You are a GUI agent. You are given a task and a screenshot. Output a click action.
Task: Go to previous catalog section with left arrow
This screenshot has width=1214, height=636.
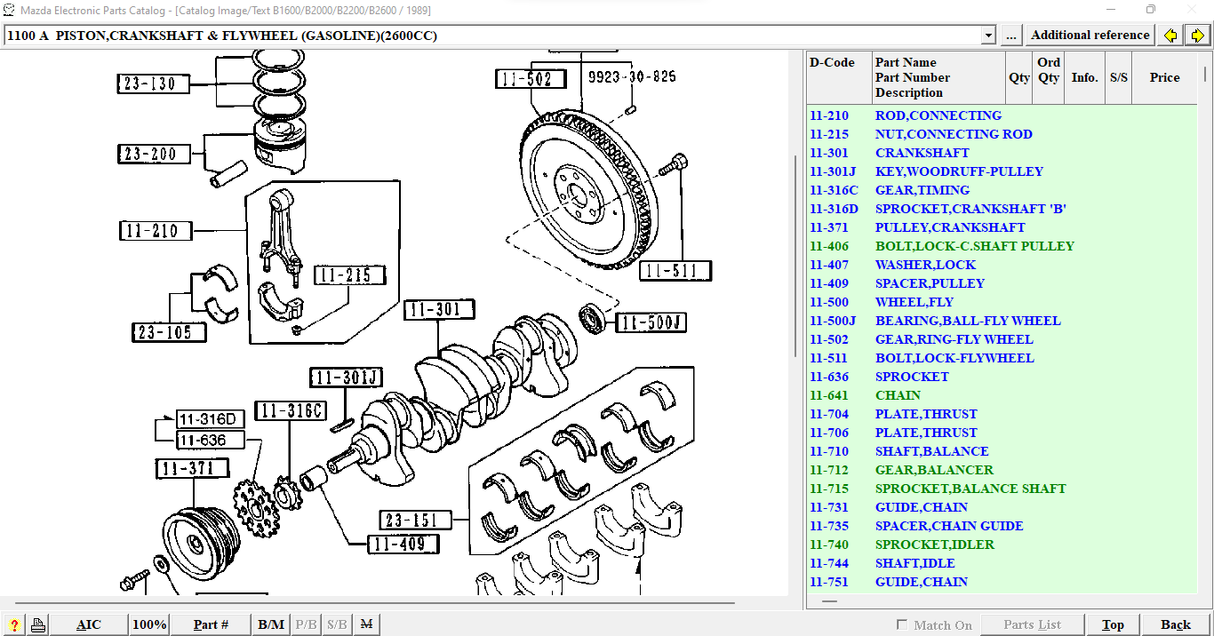tap(1171, 36)
